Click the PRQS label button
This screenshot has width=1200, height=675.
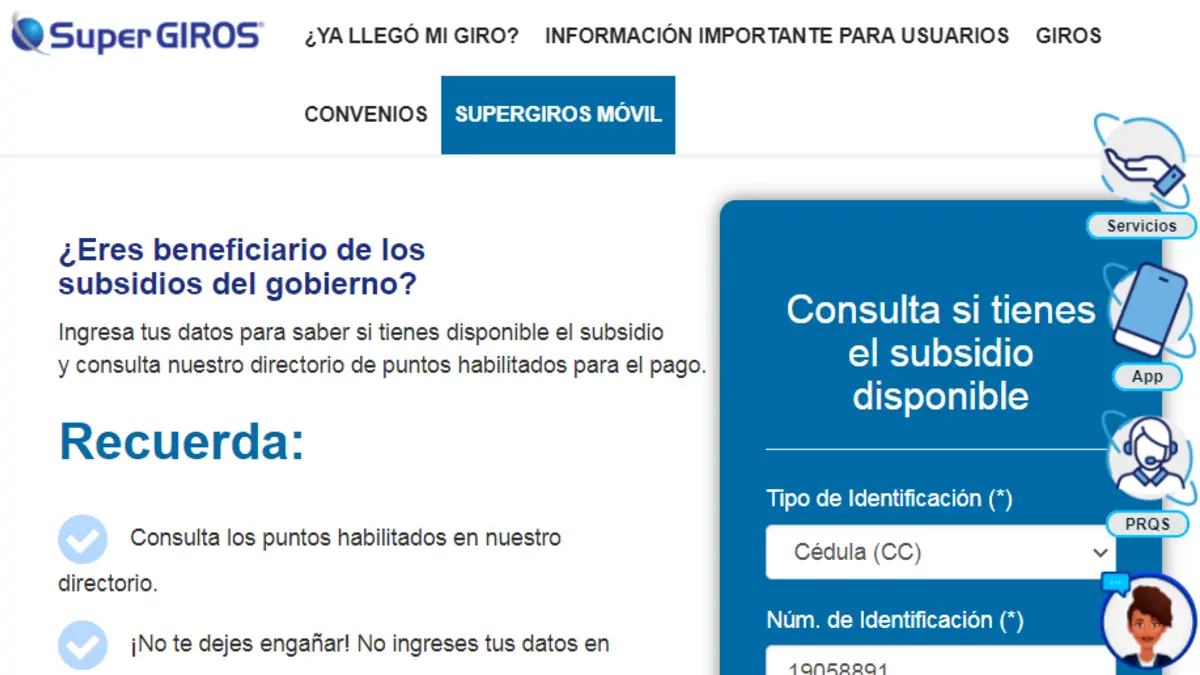(1146, 524)
